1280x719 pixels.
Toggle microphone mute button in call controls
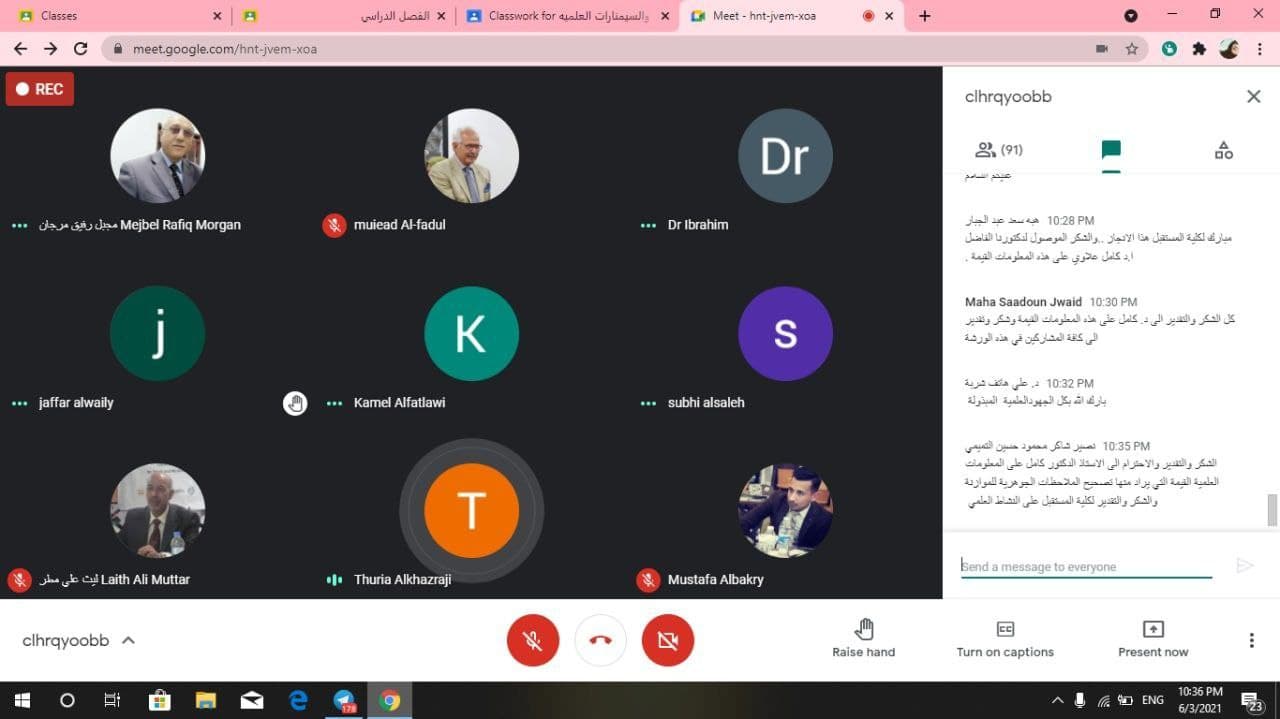(x=532, y=640)
